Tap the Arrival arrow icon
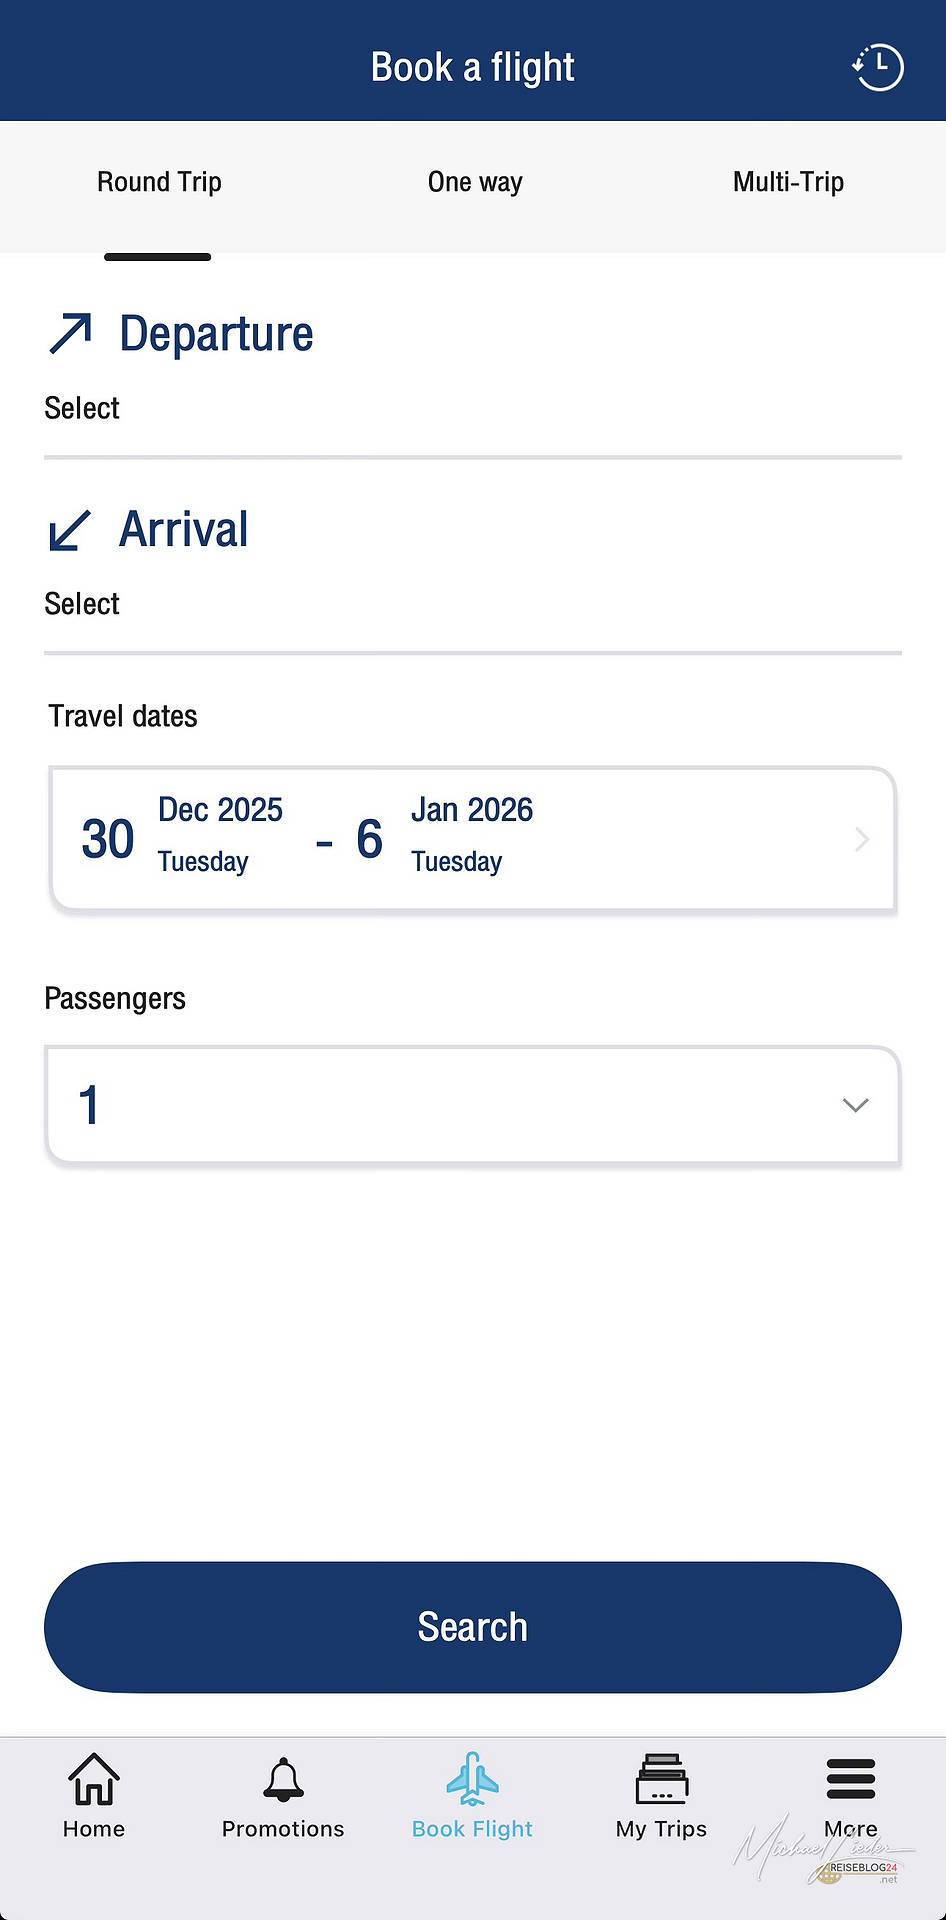 pos(70,530)
